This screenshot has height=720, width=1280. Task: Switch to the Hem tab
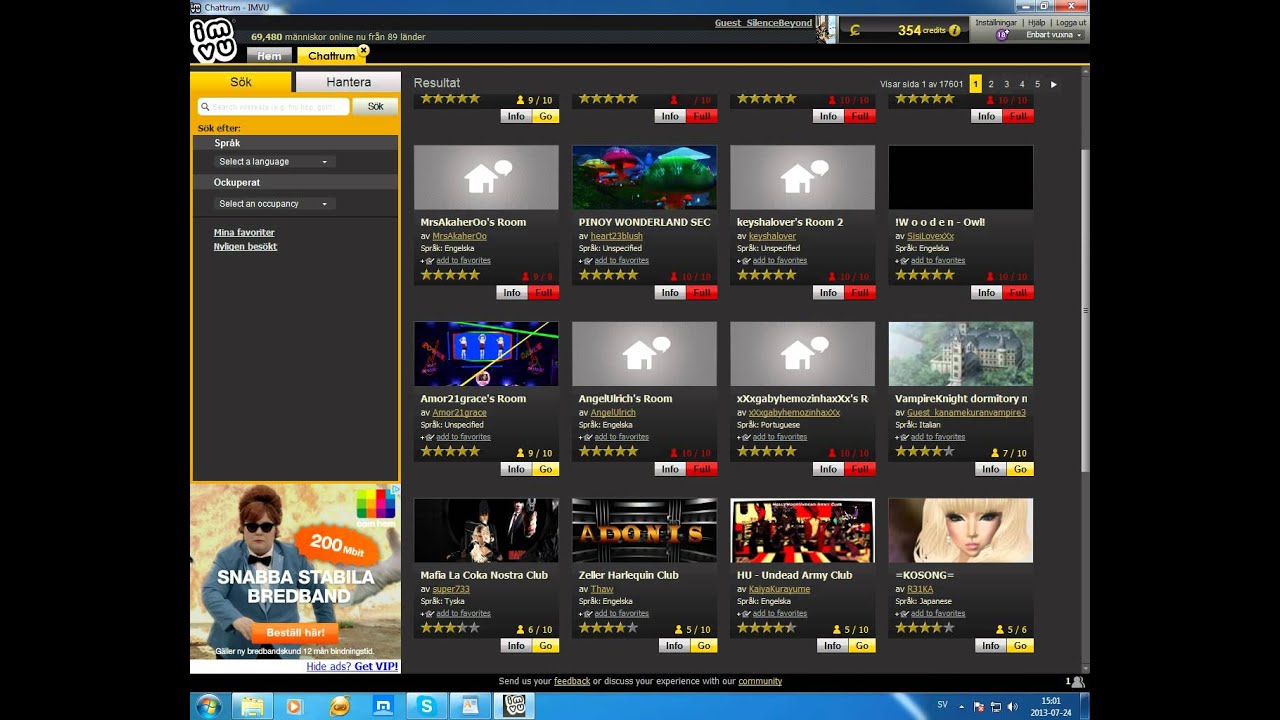tap(269, 56)
